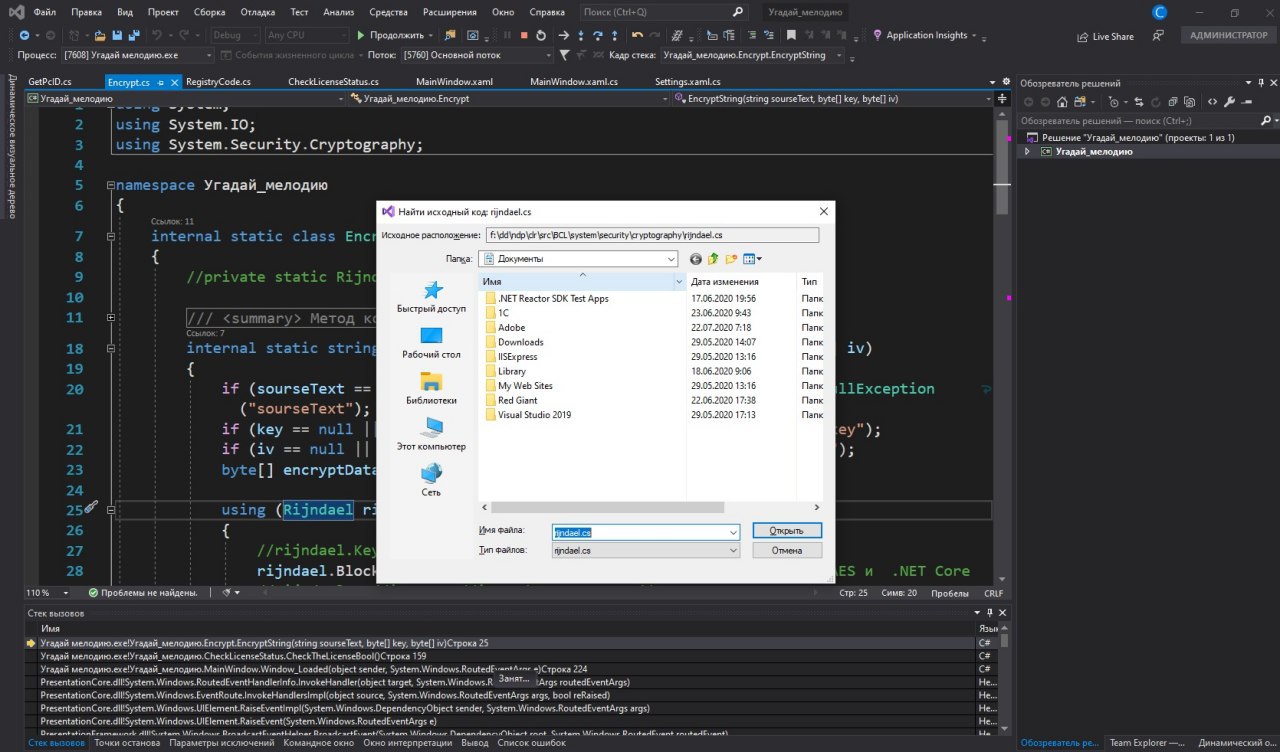Viewport: 1280px width, 752px height.
Task: Toggle pin on the Encrypt.cs tab
Action: (x=162, y=82)
